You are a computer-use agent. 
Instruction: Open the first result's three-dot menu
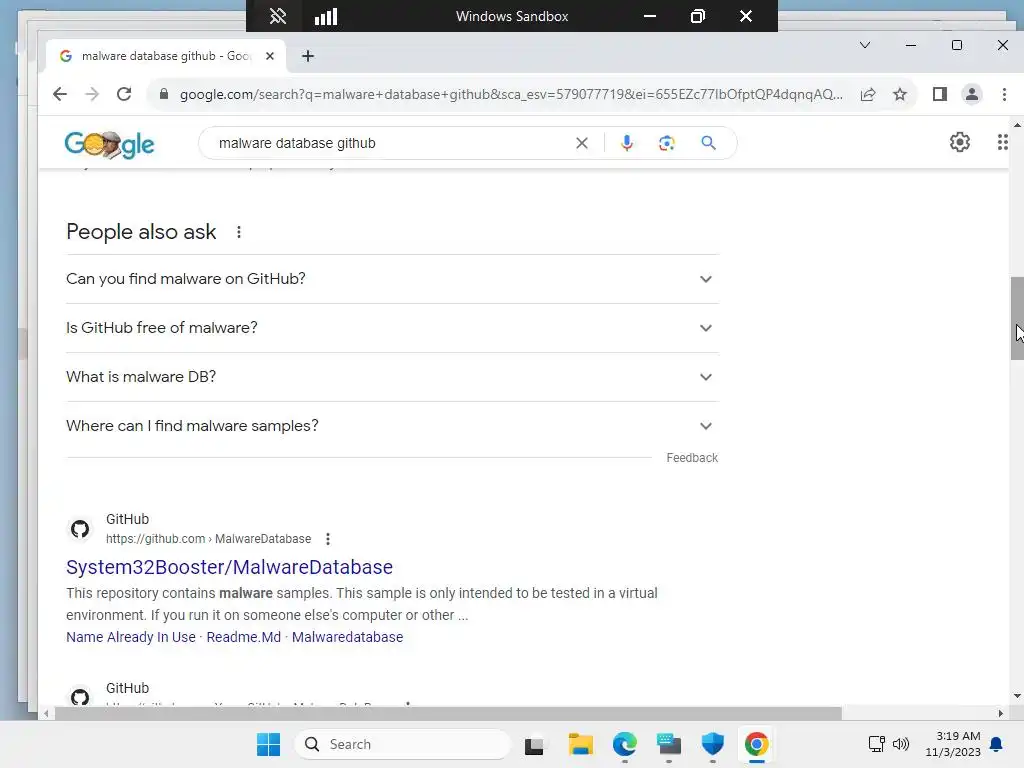click(x=328, y=539)
